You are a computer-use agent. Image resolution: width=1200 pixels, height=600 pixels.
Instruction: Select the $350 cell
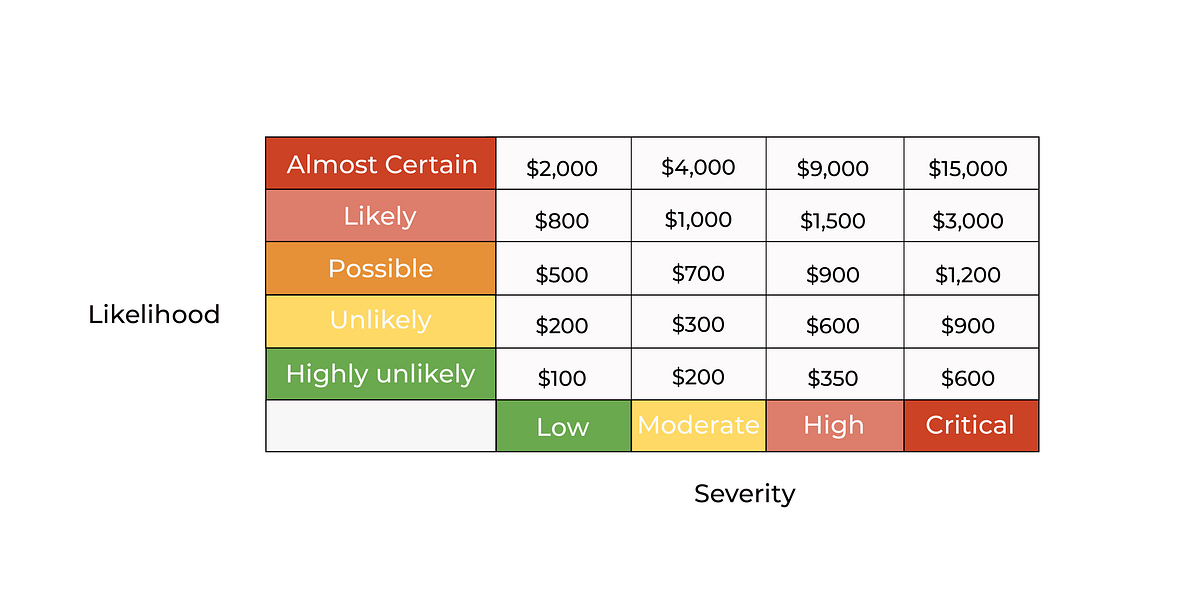pos(835,374)
